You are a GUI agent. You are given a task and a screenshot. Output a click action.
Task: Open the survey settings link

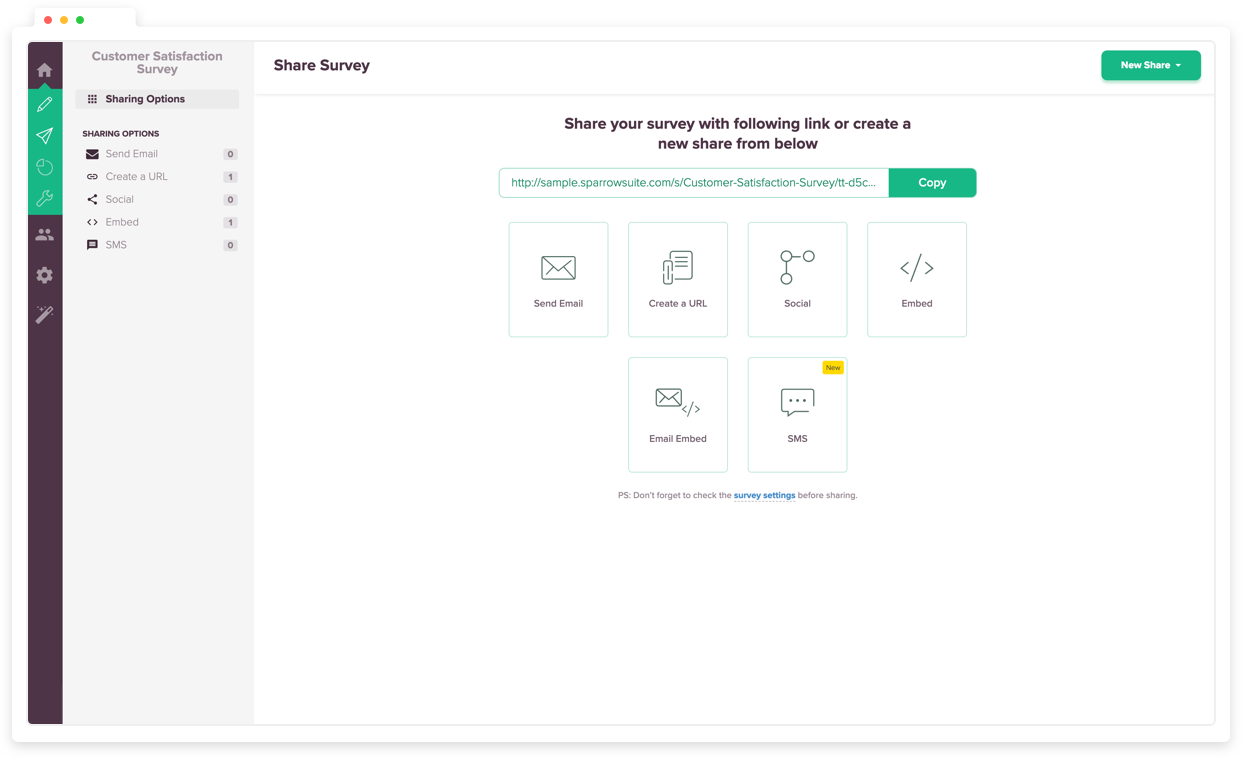point(764,495)
